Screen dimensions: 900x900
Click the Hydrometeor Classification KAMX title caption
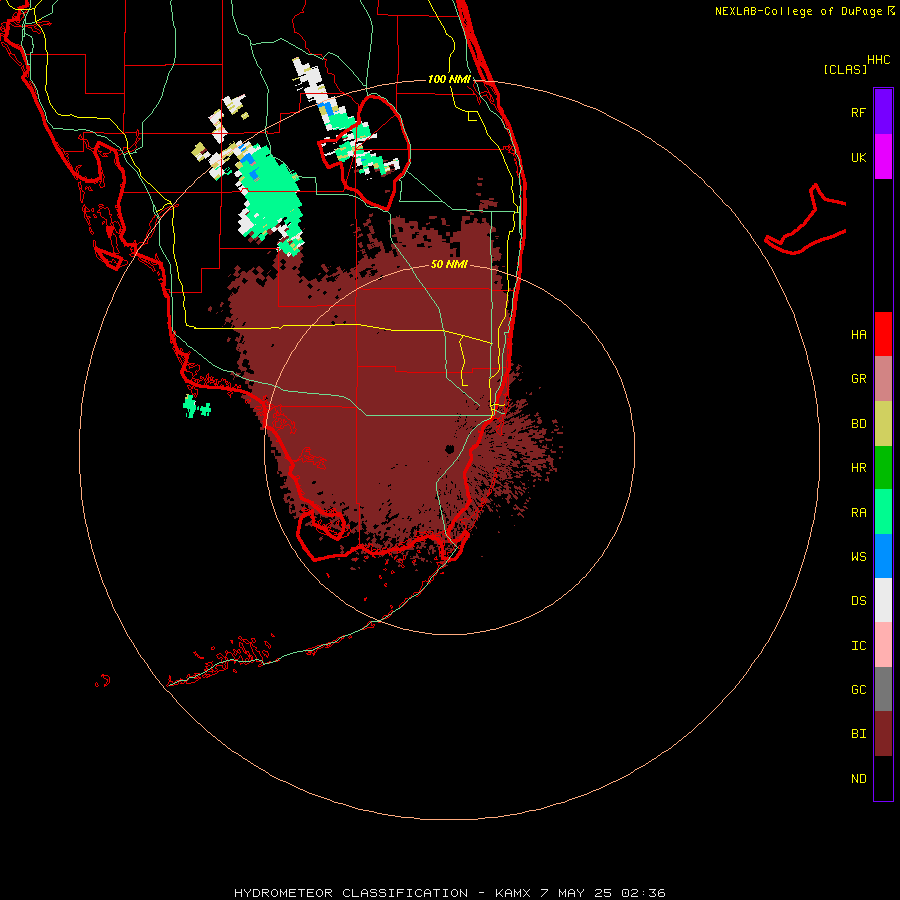pos(449,893)
